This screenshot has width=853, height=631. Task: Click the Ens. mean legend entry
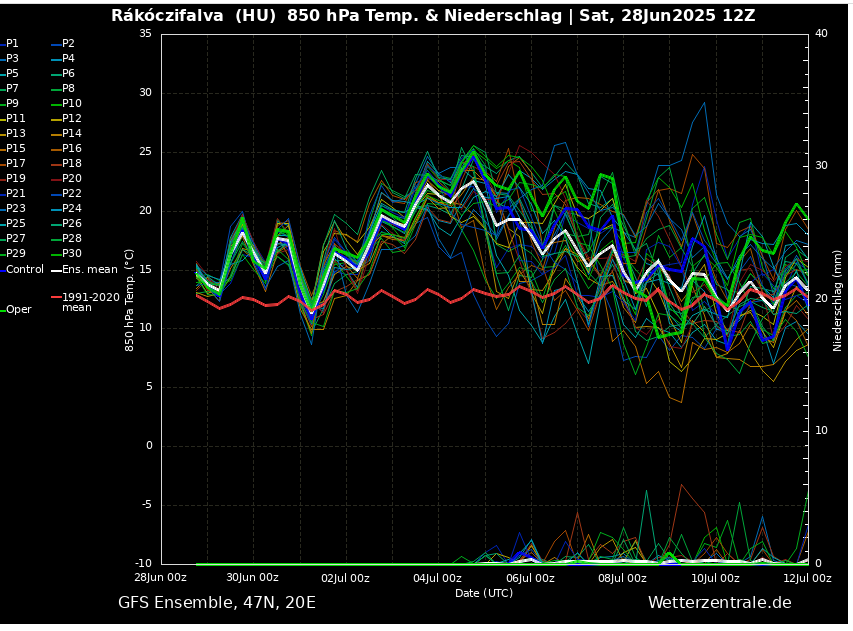(89, 270)
